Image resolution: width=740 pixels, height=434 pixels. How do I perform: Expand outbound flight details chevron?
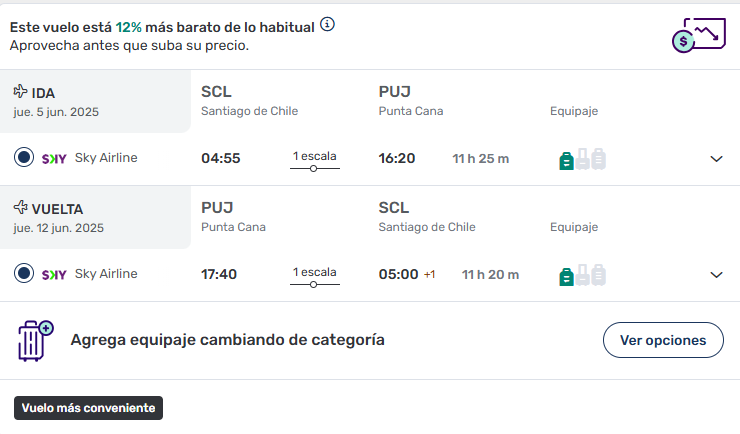[716, 159]
